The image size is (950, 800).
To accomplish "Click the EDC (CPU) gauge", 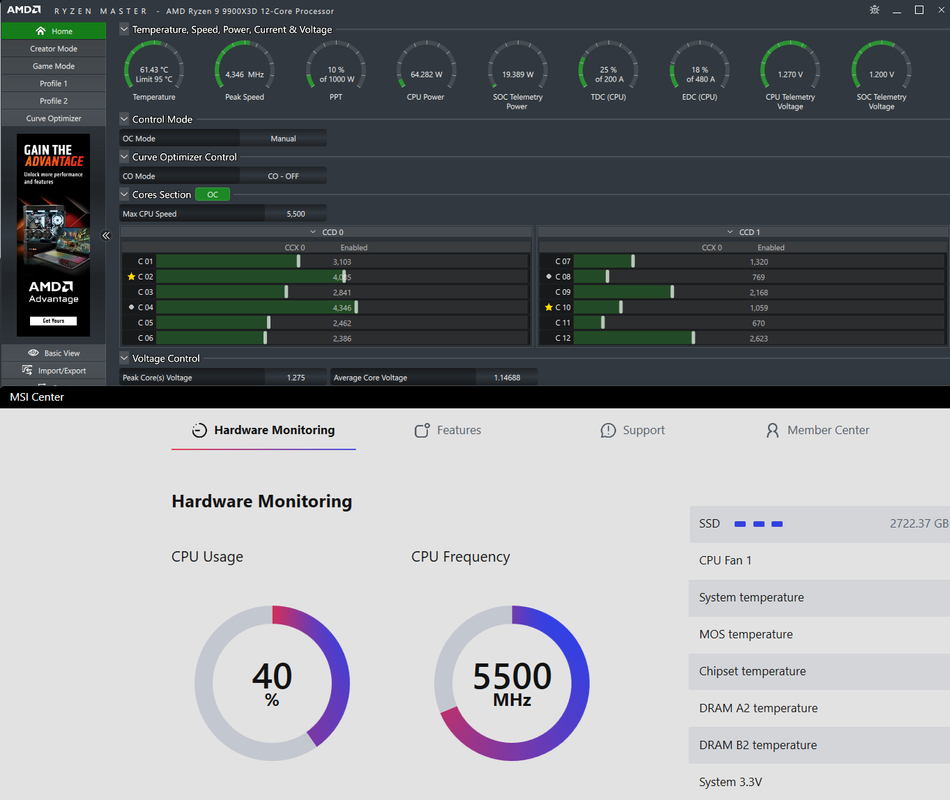I will [x=699, y=66].
